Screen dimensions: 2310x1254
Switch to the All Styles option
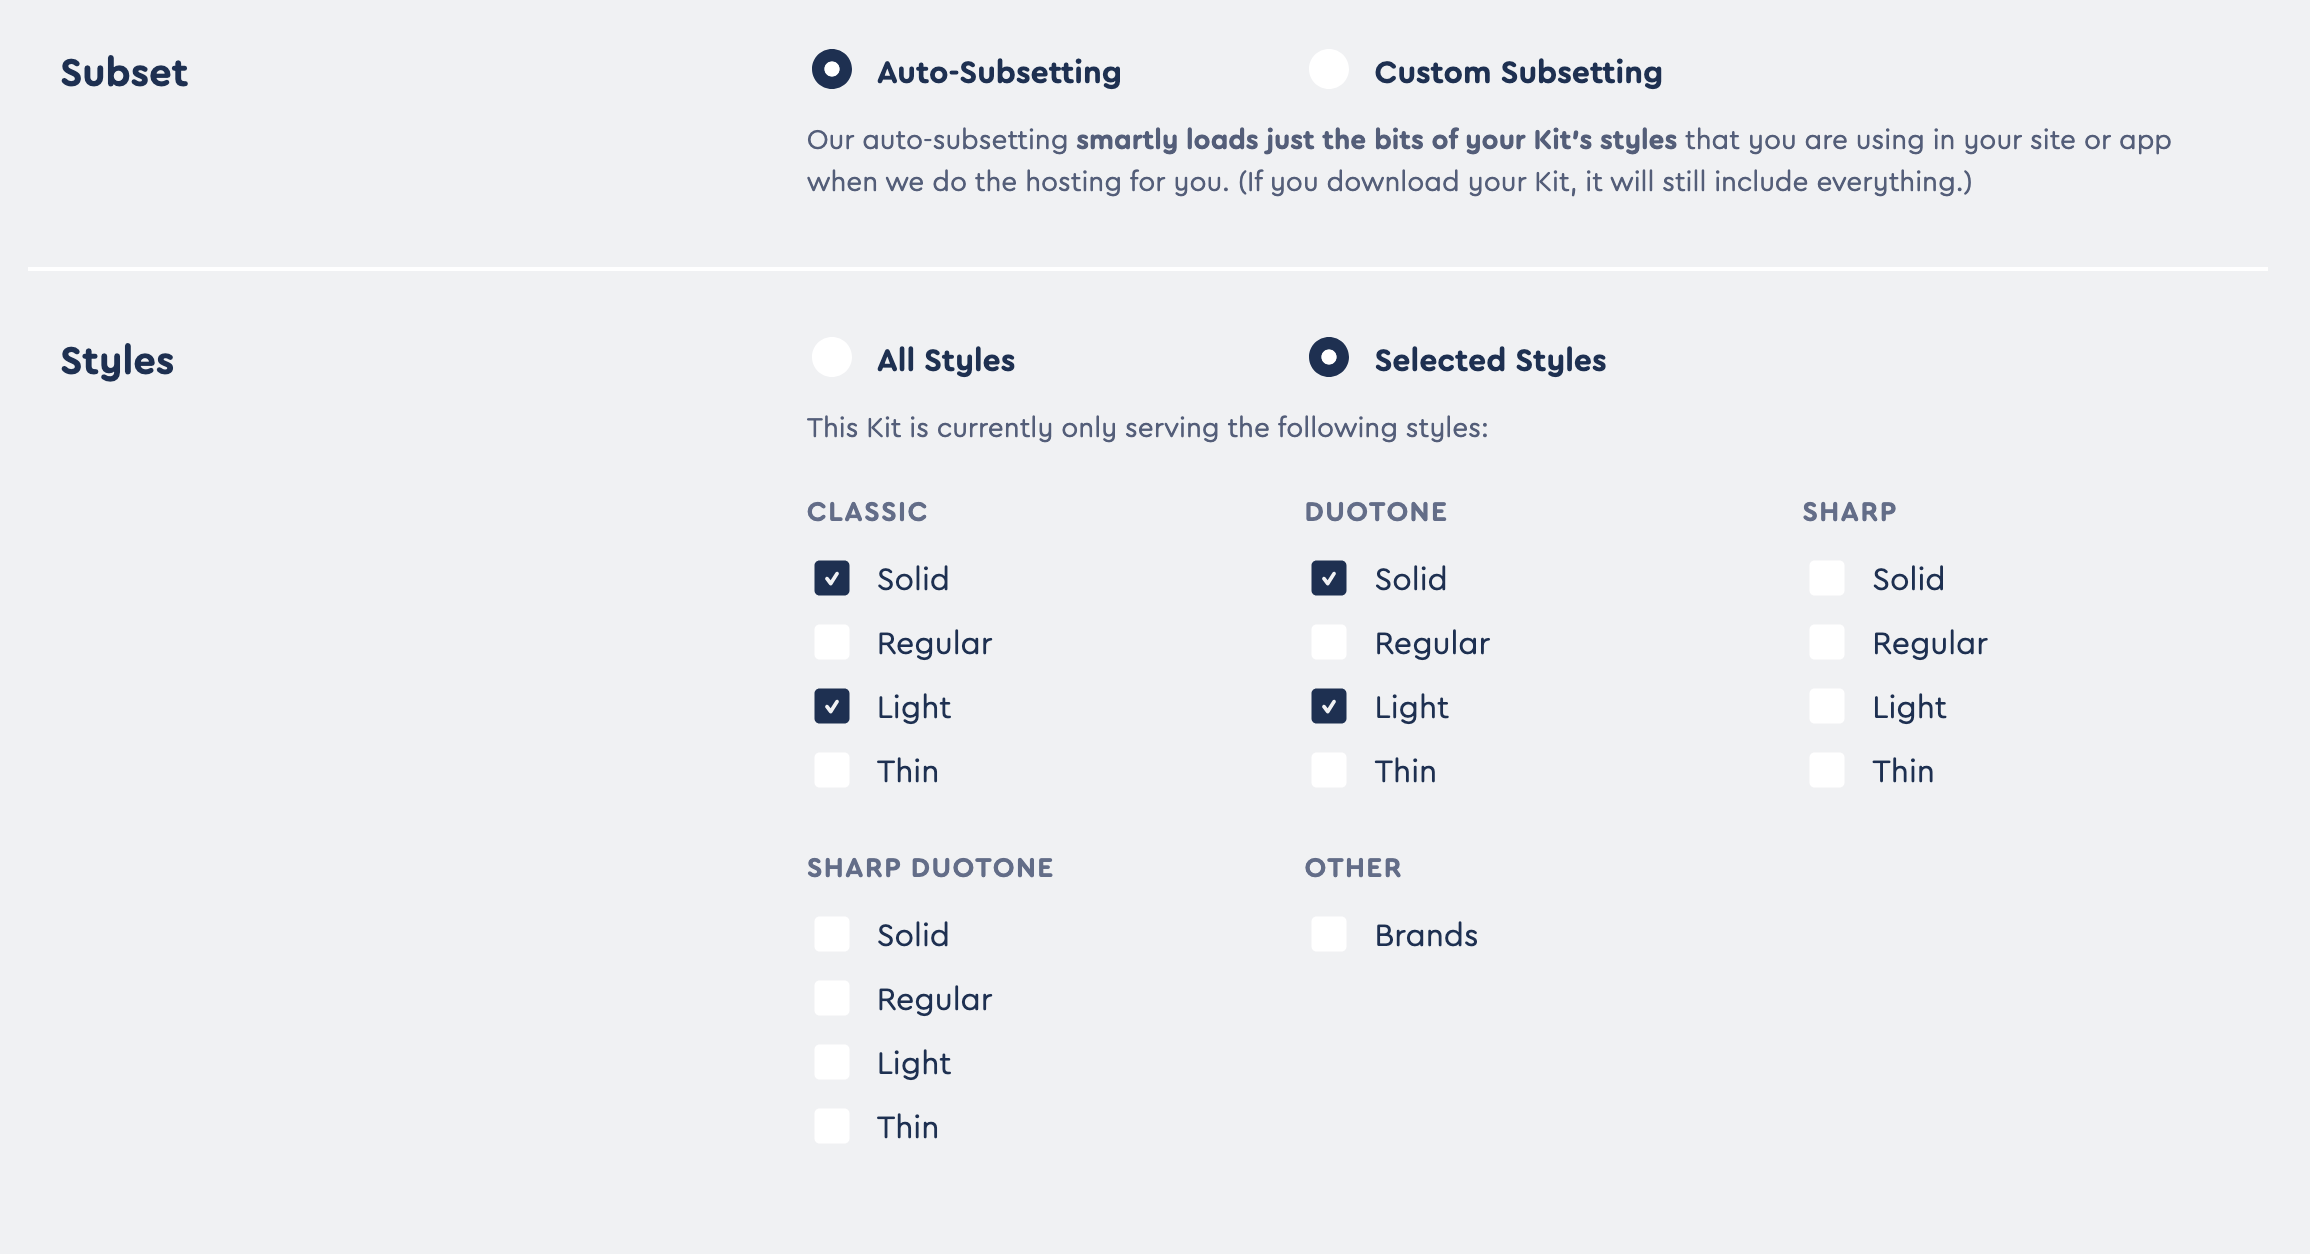point(831,359)
